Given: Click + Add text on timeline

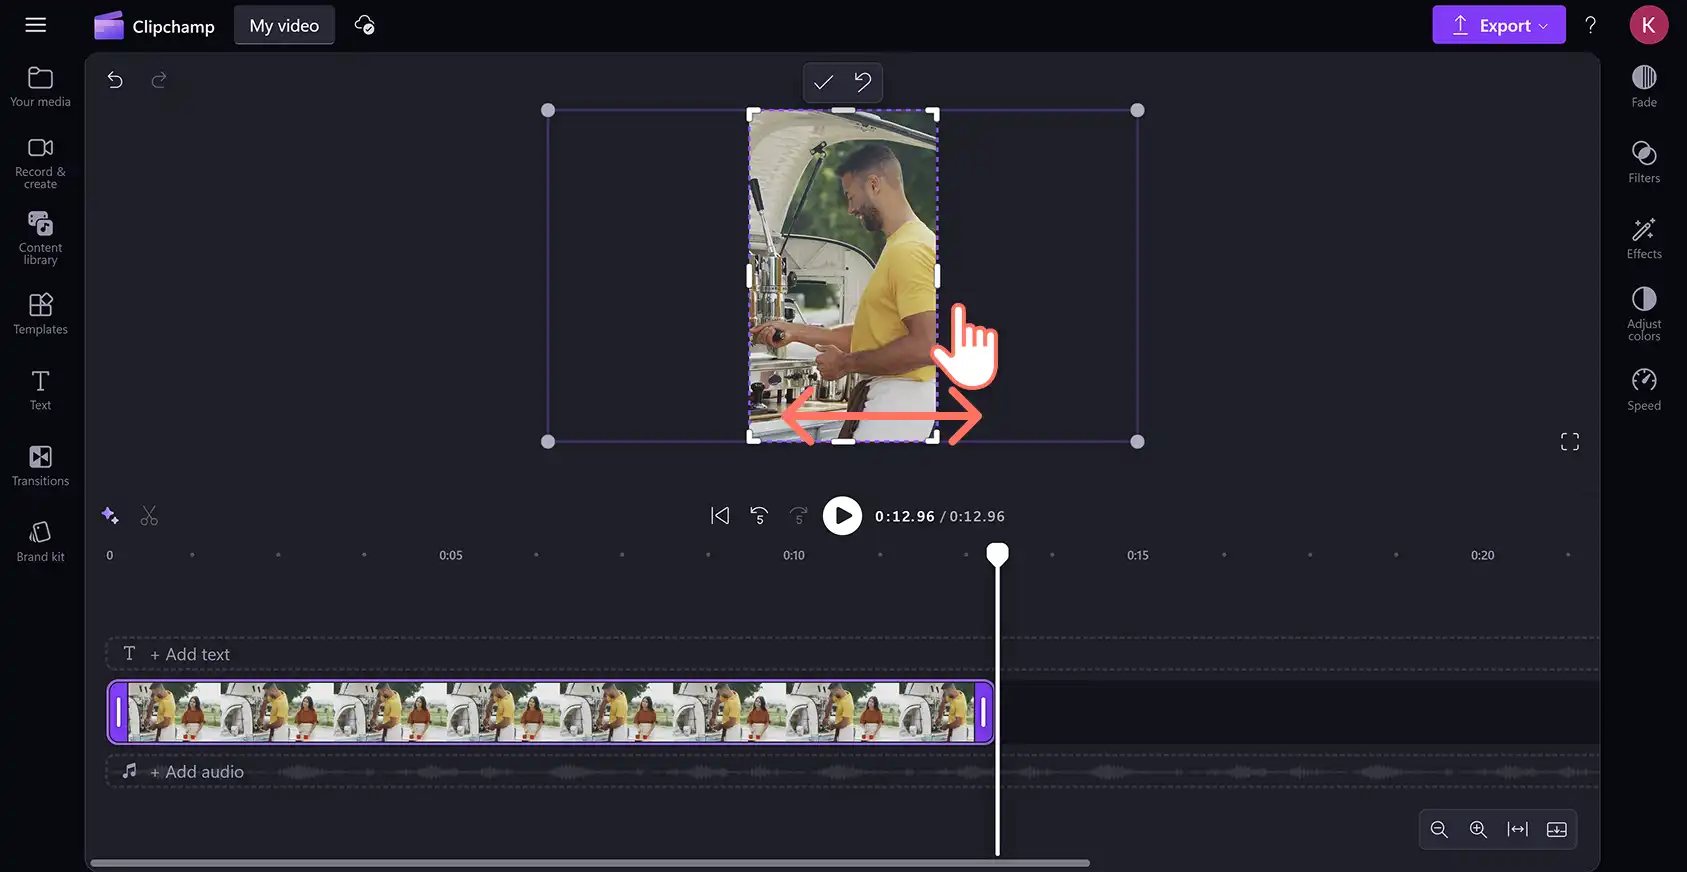Looking at the screenshot, I should pyautogui.click(x=190, y=654).
